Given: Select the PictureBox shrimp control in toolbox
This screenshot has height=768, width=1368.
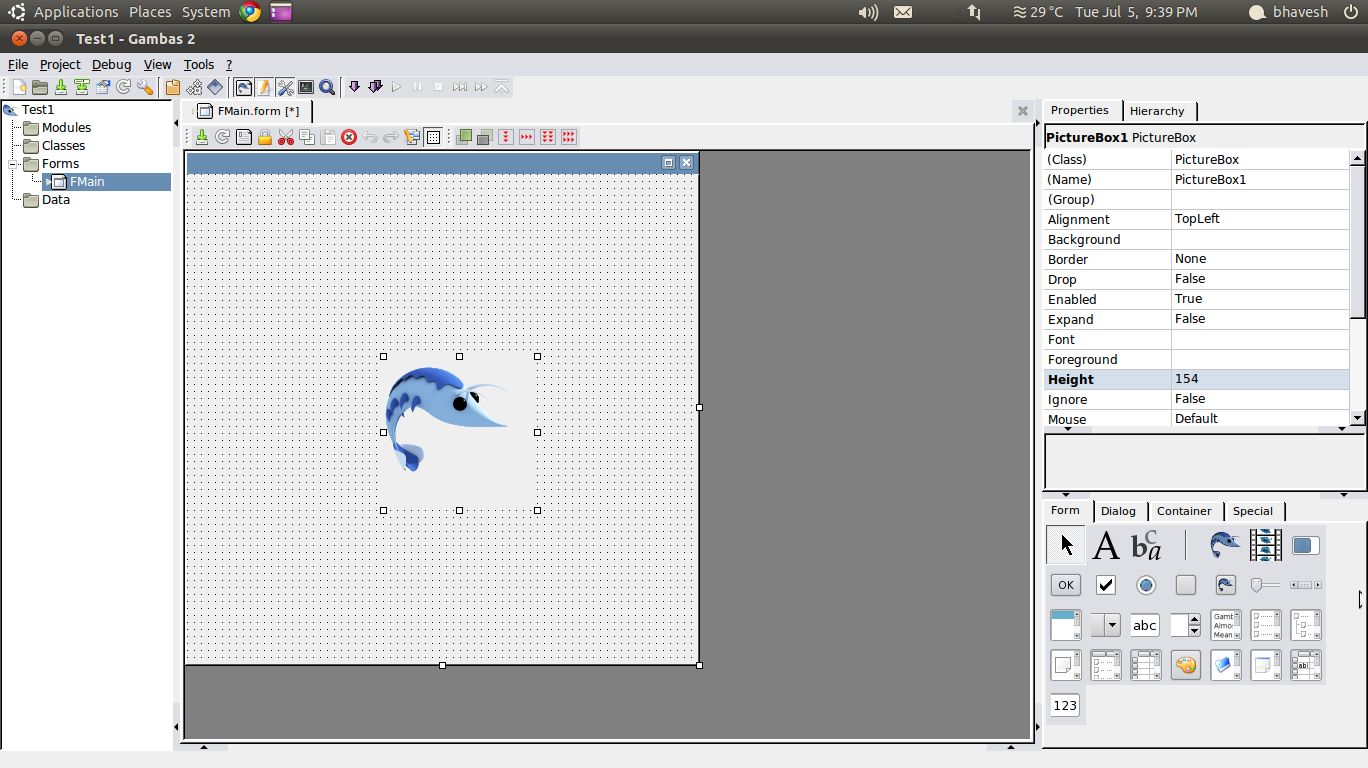Looking at the screenshot, I should [1225, 545].
